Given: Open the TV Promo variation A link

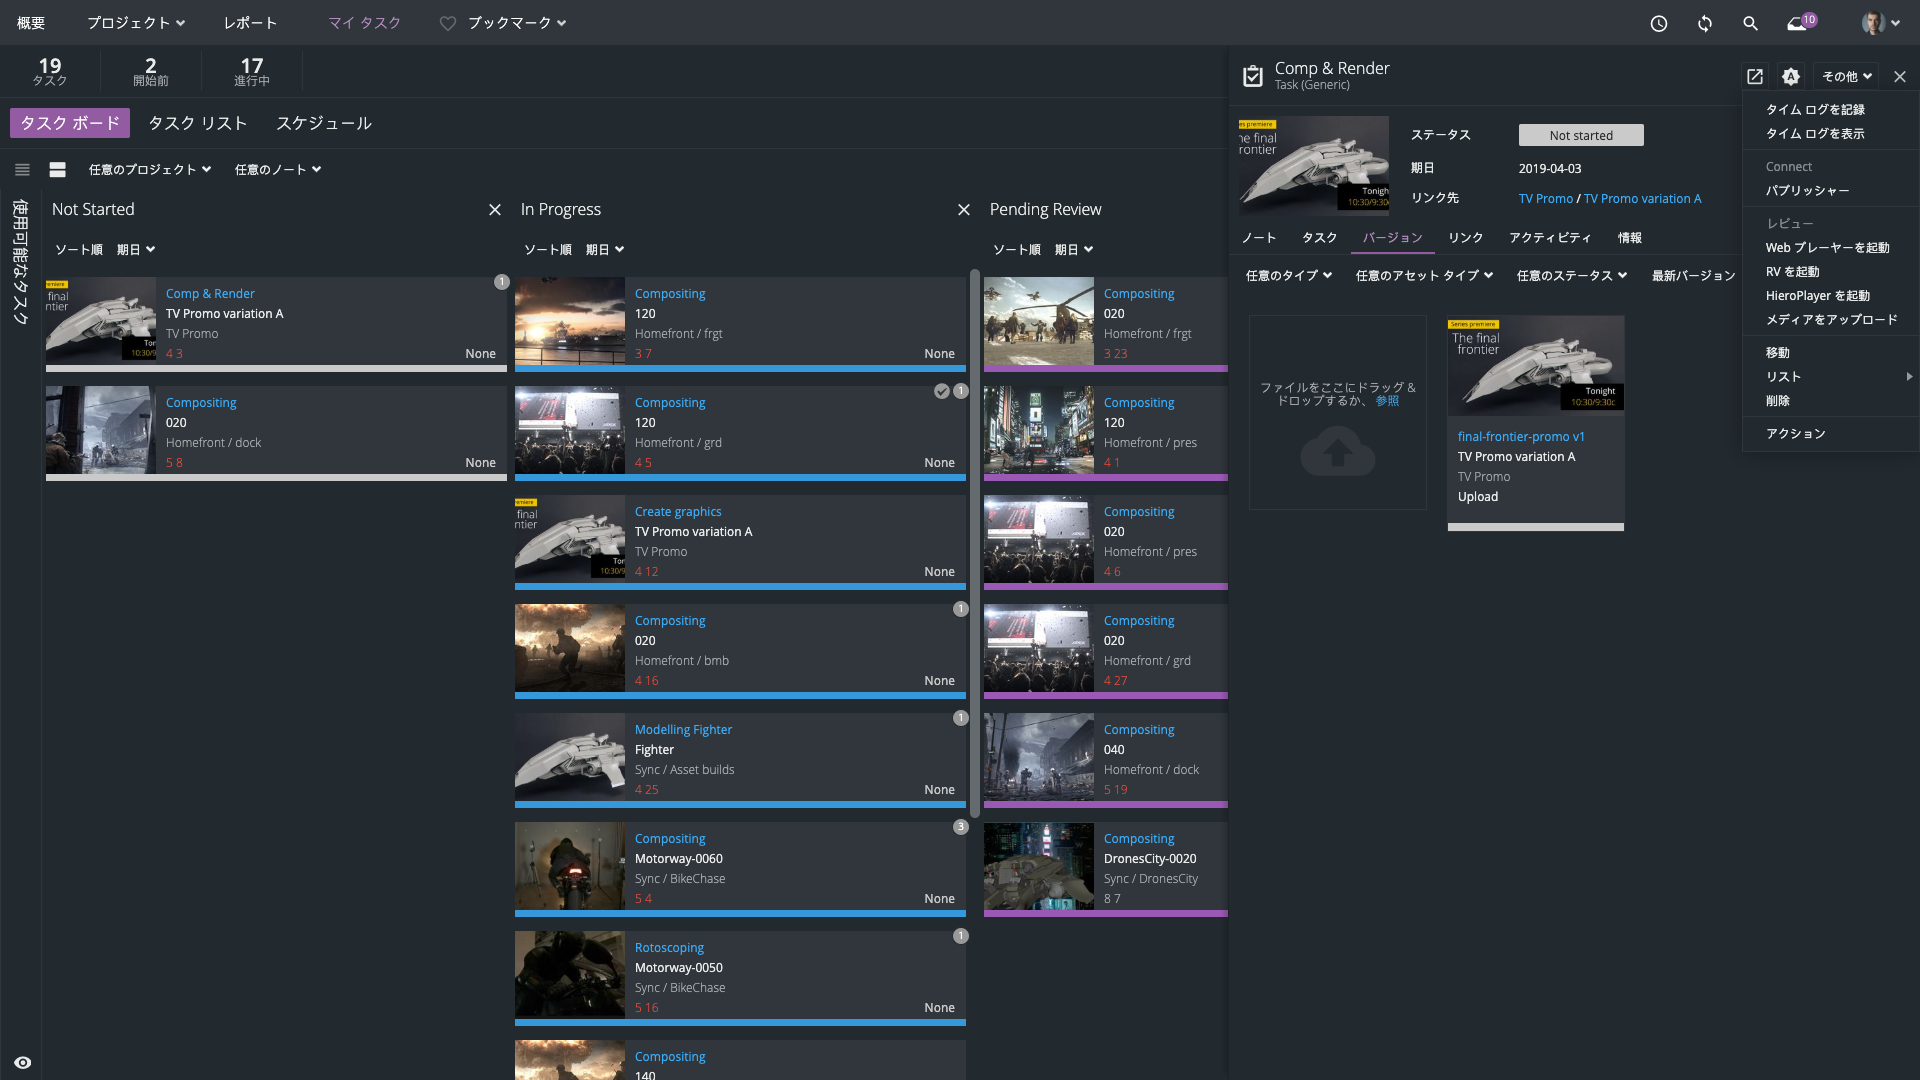Looking at the screenshot, I should [1642, 199].
